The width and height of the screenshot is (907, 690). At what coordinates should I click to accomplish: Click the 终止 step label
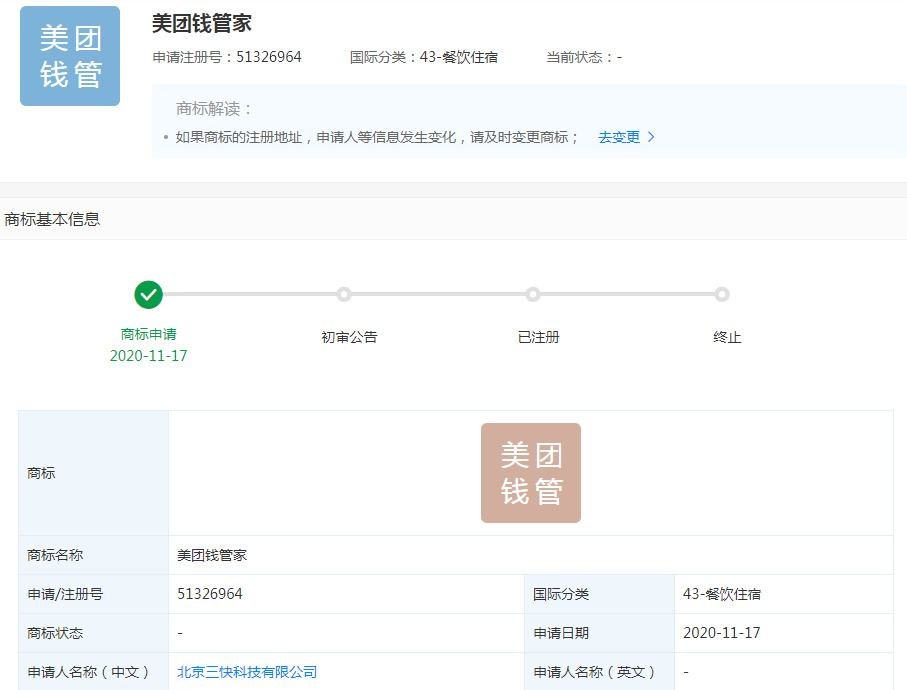tap(727, 337)
